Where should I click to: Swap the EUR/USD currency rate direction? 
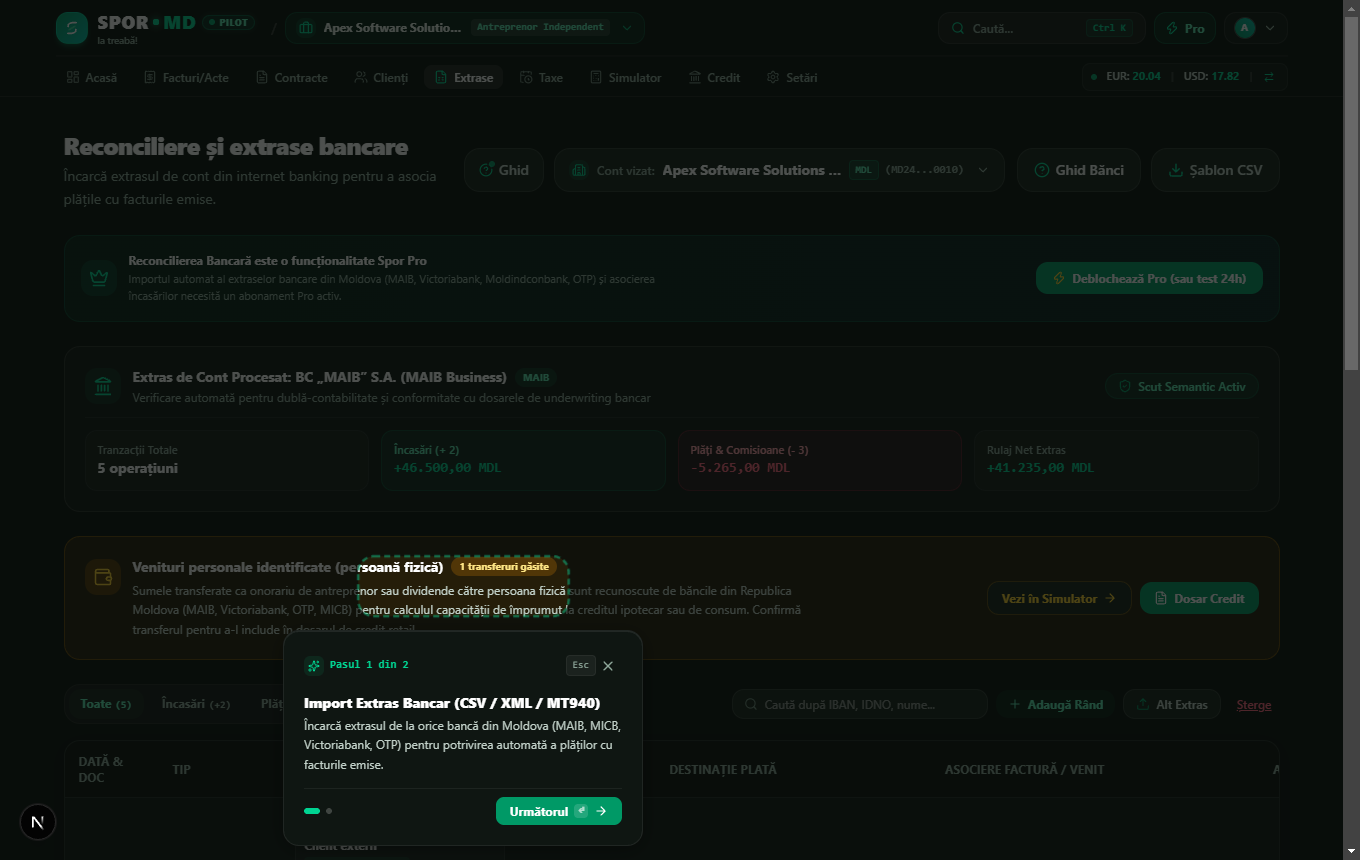[1269, 77]
